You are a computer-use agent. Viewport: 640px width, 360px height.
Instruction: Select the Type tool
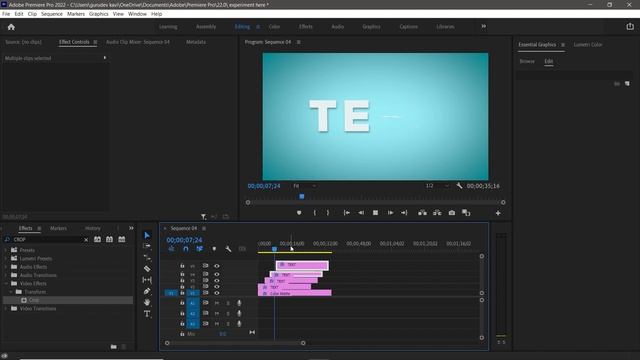point(147,313)
